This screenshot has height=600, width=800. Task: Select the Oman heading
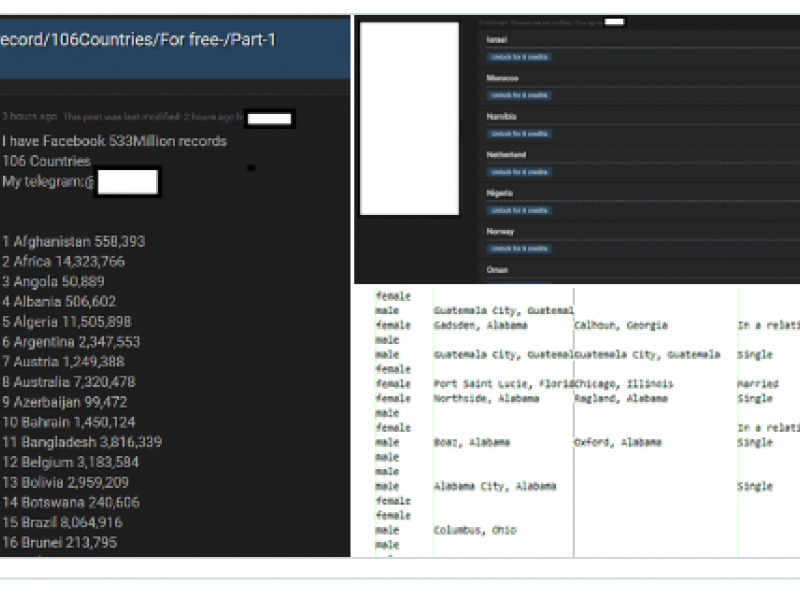click(497, 270)
